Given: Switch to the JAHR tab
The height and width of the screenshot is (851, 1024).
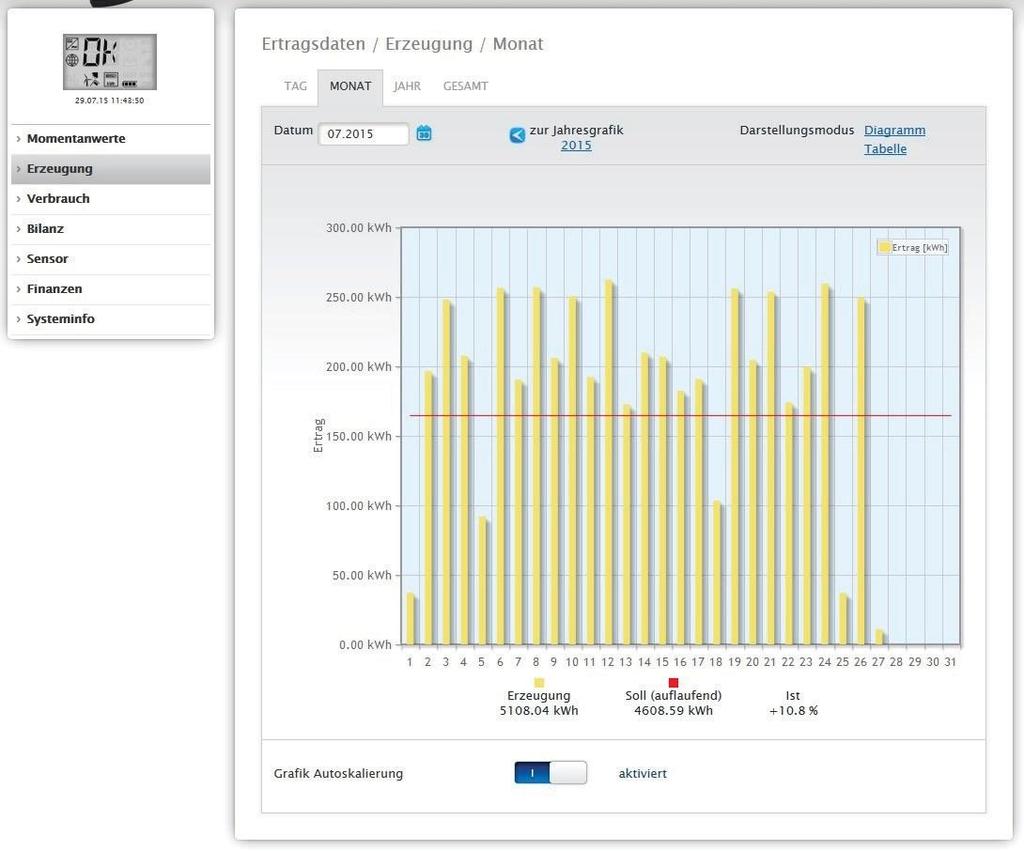Looking at the screenshot, I should tap(407, 86).
